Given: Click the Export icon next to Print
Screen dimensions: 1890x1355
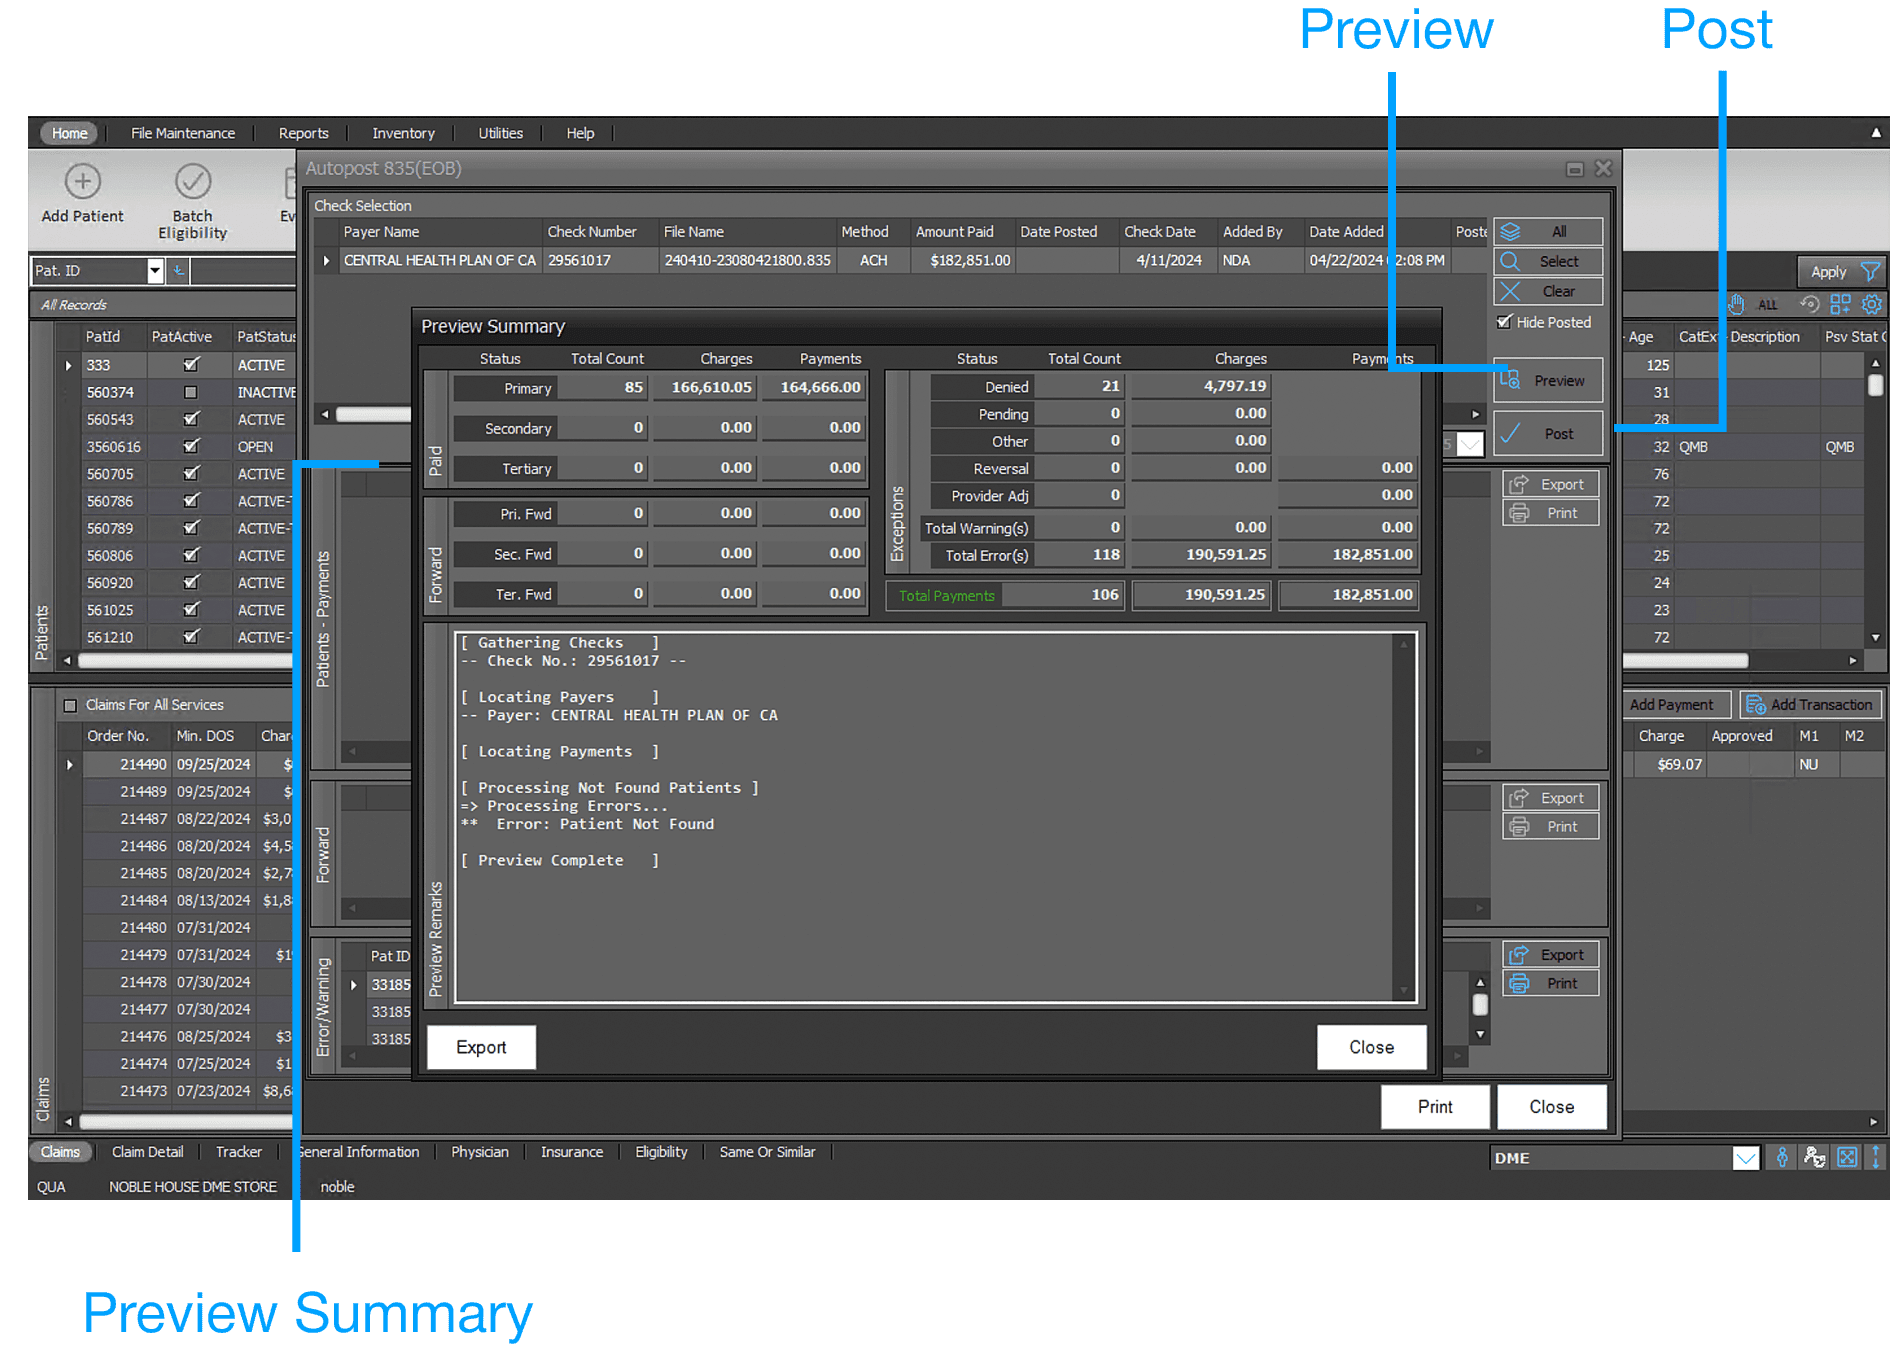Looking at the screenshot, I should coord(1550,484).
